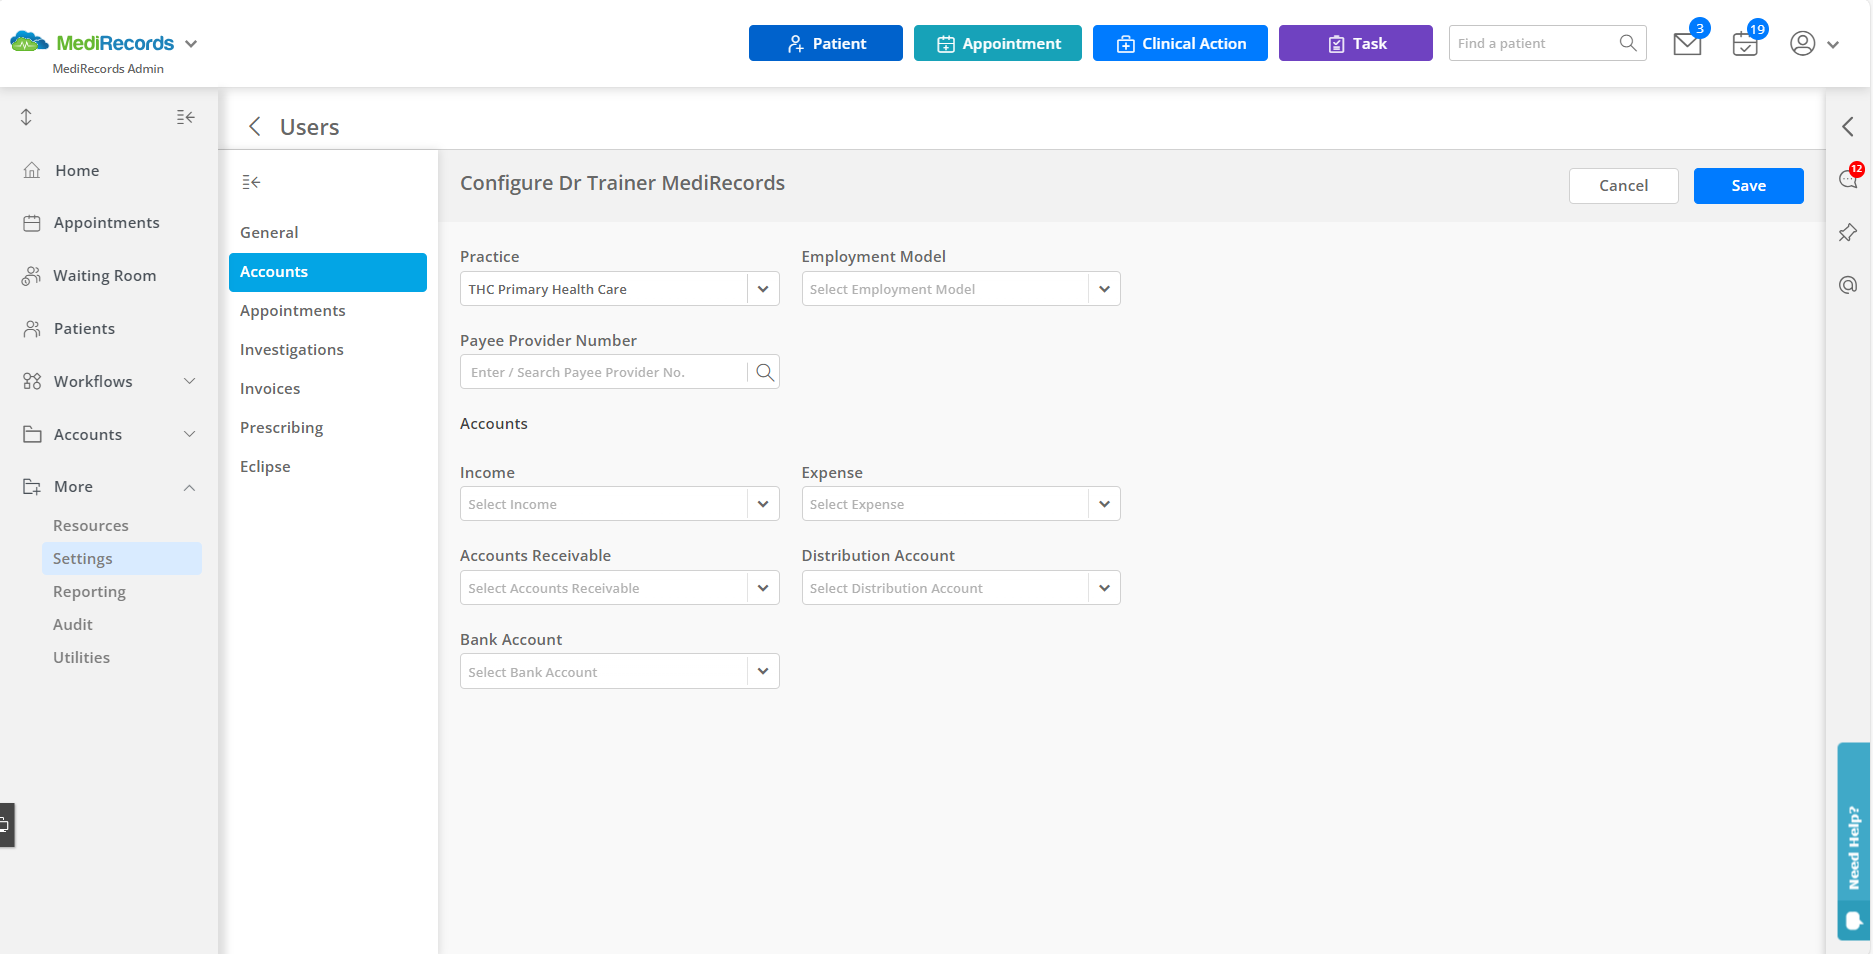Viewport: 1873px width, 954px height.
Task: Open the messages inbox icon showing 3 notifications
Action: pos(1687,44)
